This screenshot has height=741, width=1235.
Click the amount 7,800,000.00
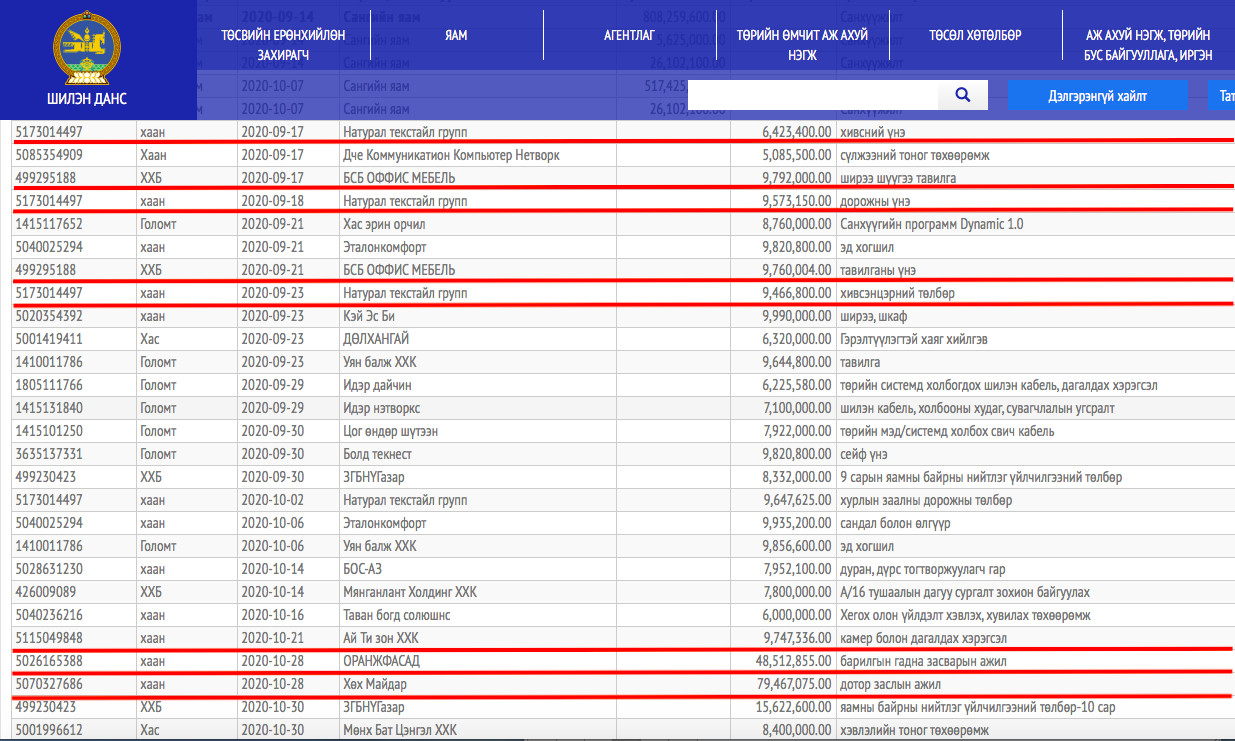[796, 592]
